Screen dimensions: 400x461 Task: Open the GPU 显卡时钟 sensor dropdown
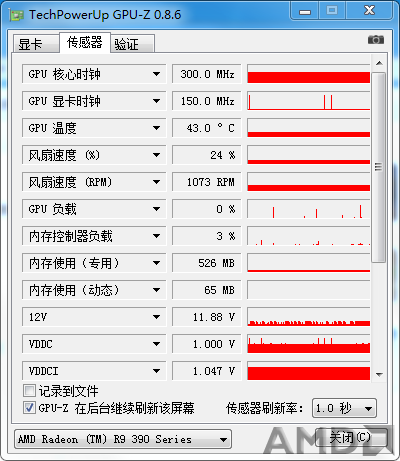tap(94, 101)
